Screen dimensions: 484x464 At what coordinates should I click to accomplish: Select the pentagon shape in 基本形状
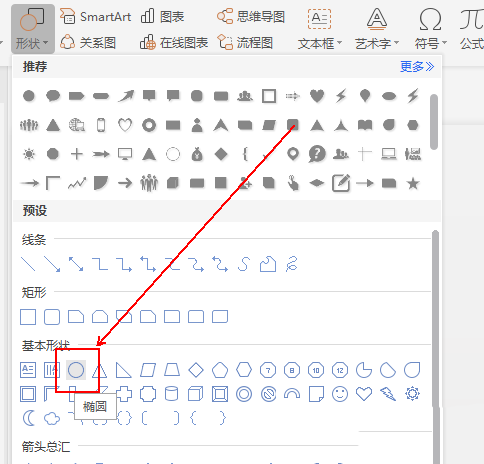point(220,370)
